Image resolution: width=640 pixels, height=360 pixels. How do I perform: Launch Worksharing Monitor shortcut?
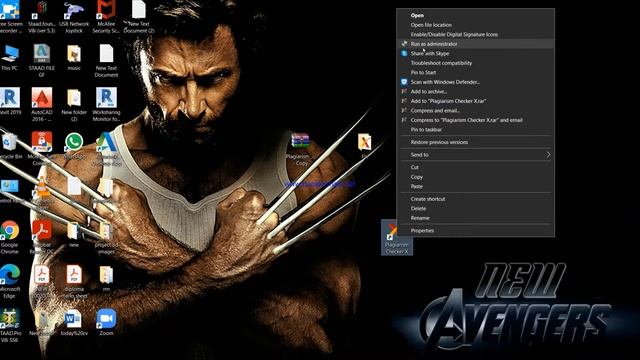point(106,104)
